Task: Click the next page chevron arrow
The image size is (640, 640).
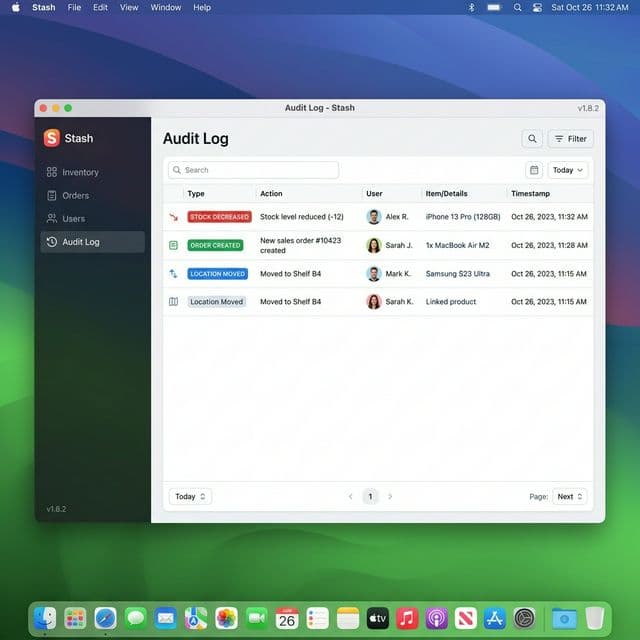Action: tap(390, 496)
